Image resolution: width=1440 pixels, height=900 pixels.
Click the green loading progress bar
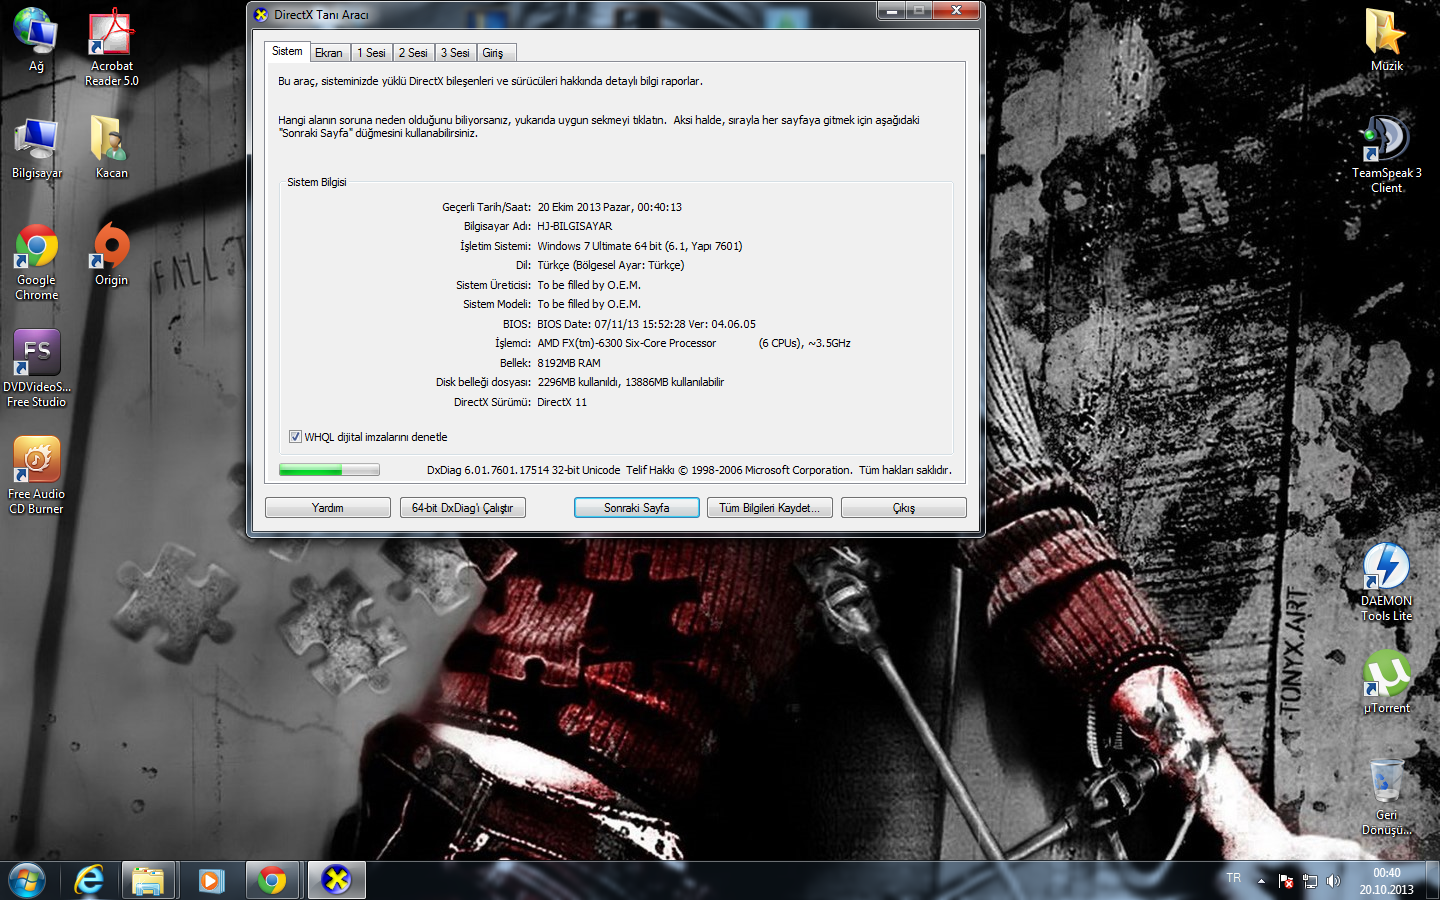coord(329,470)
